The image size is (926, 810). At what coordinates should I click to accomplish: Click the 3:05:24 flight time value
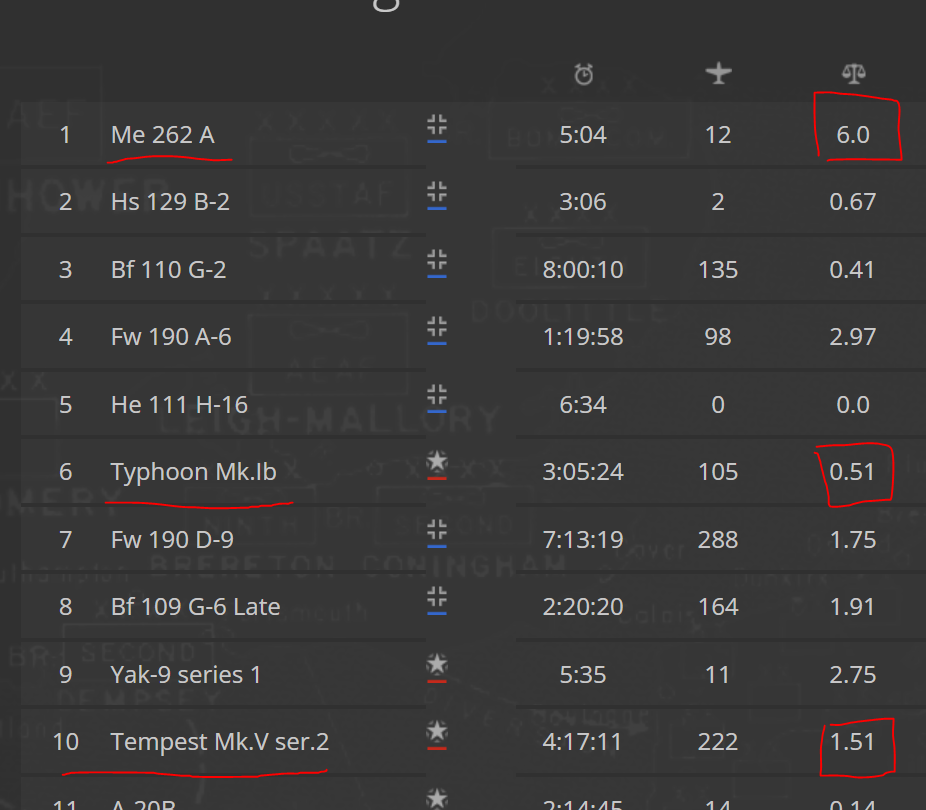click(583, 472)
